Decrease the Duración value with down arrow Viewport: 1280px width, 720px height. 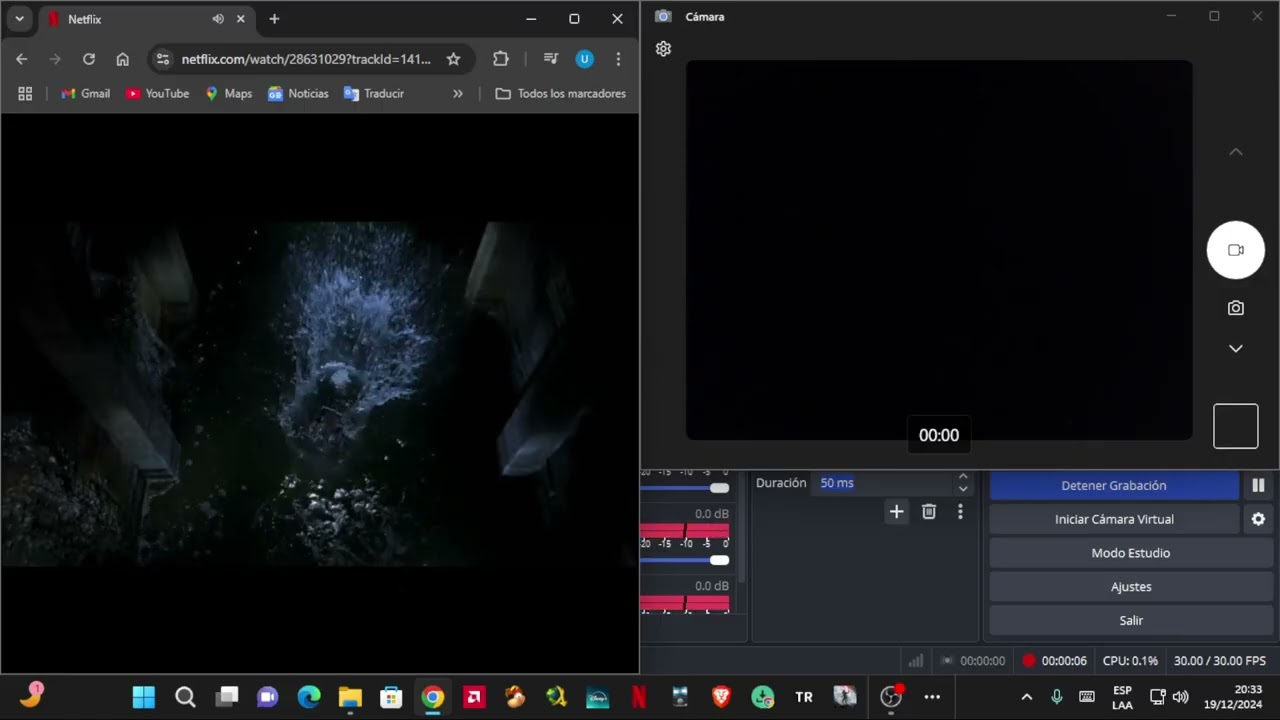pyautogui.click(x=963, y=489)
